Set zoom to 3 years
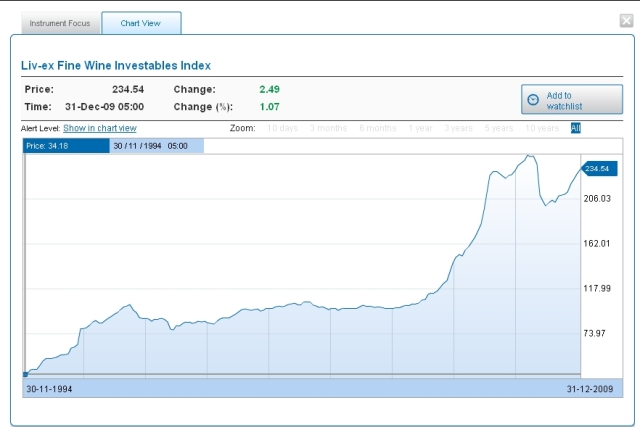The image size is (640, 427). [x=458, y=128]
